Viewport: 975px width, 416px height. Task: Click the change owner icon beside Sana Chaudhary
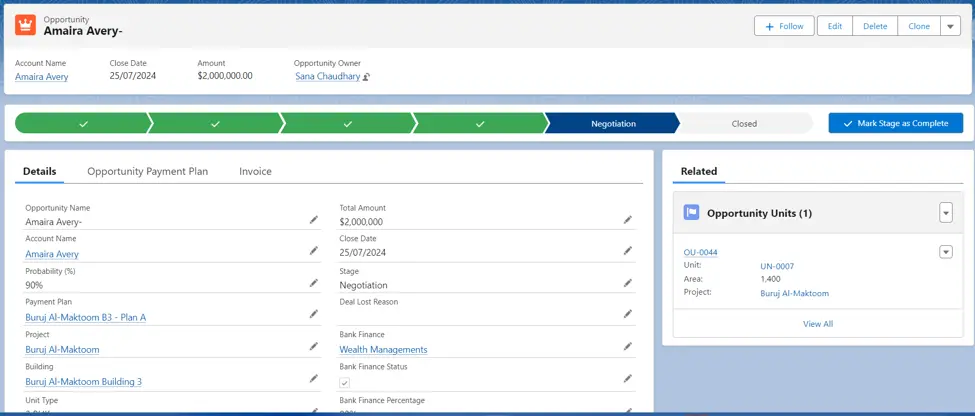[x=367, y=77]
